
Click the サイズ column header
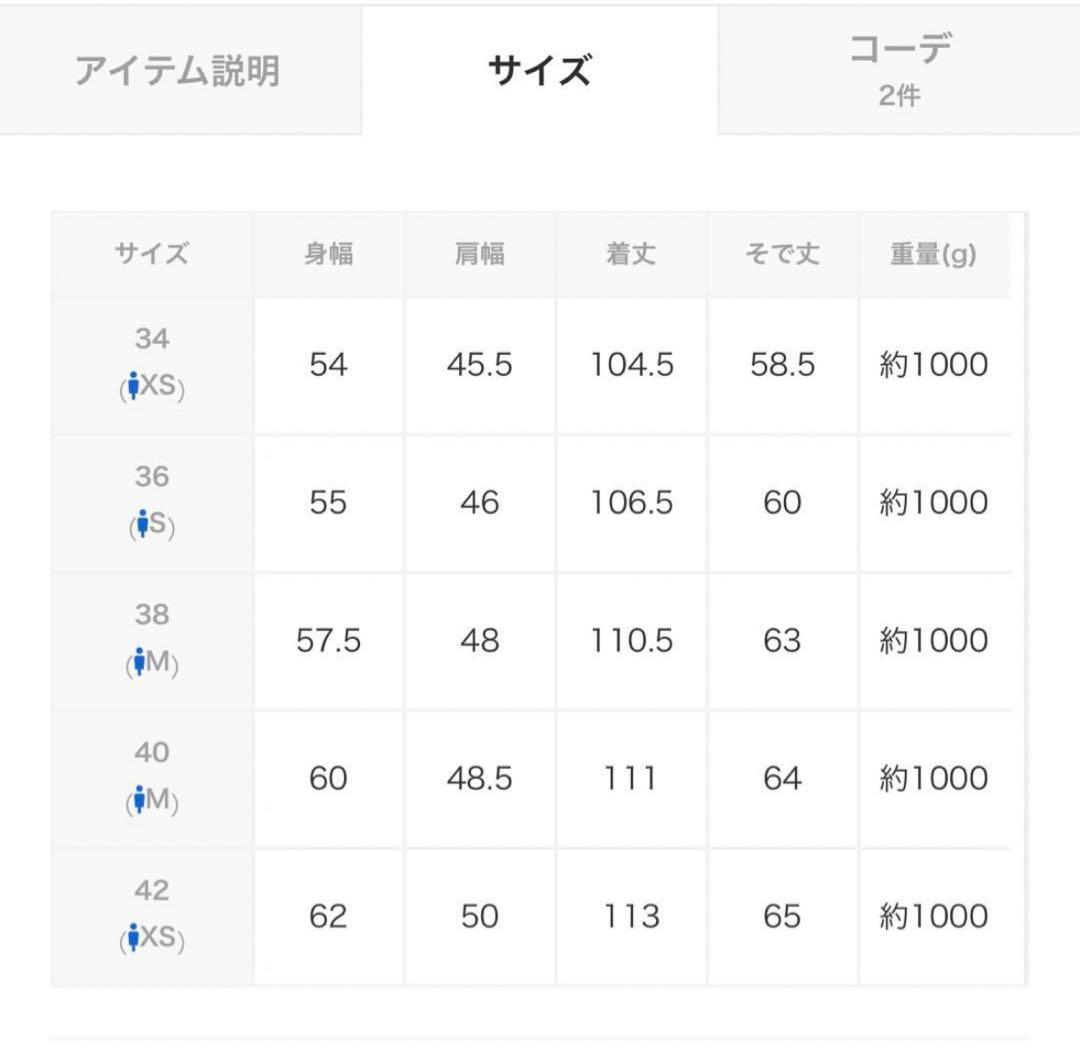[x=152, y=254]
